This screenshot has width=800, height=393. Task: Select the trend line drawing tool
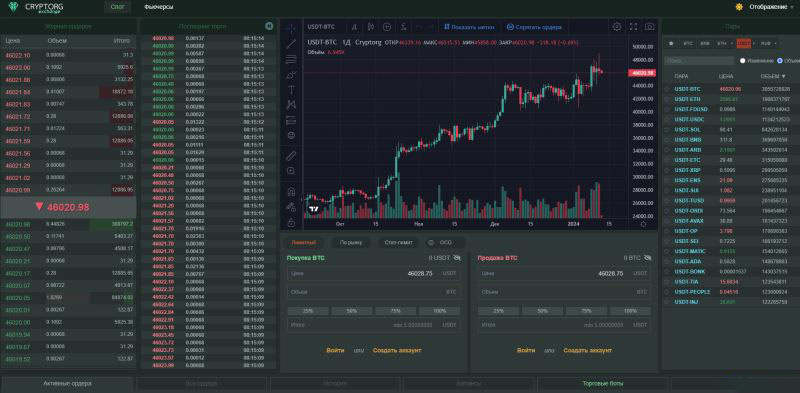[x=291, y=44]
